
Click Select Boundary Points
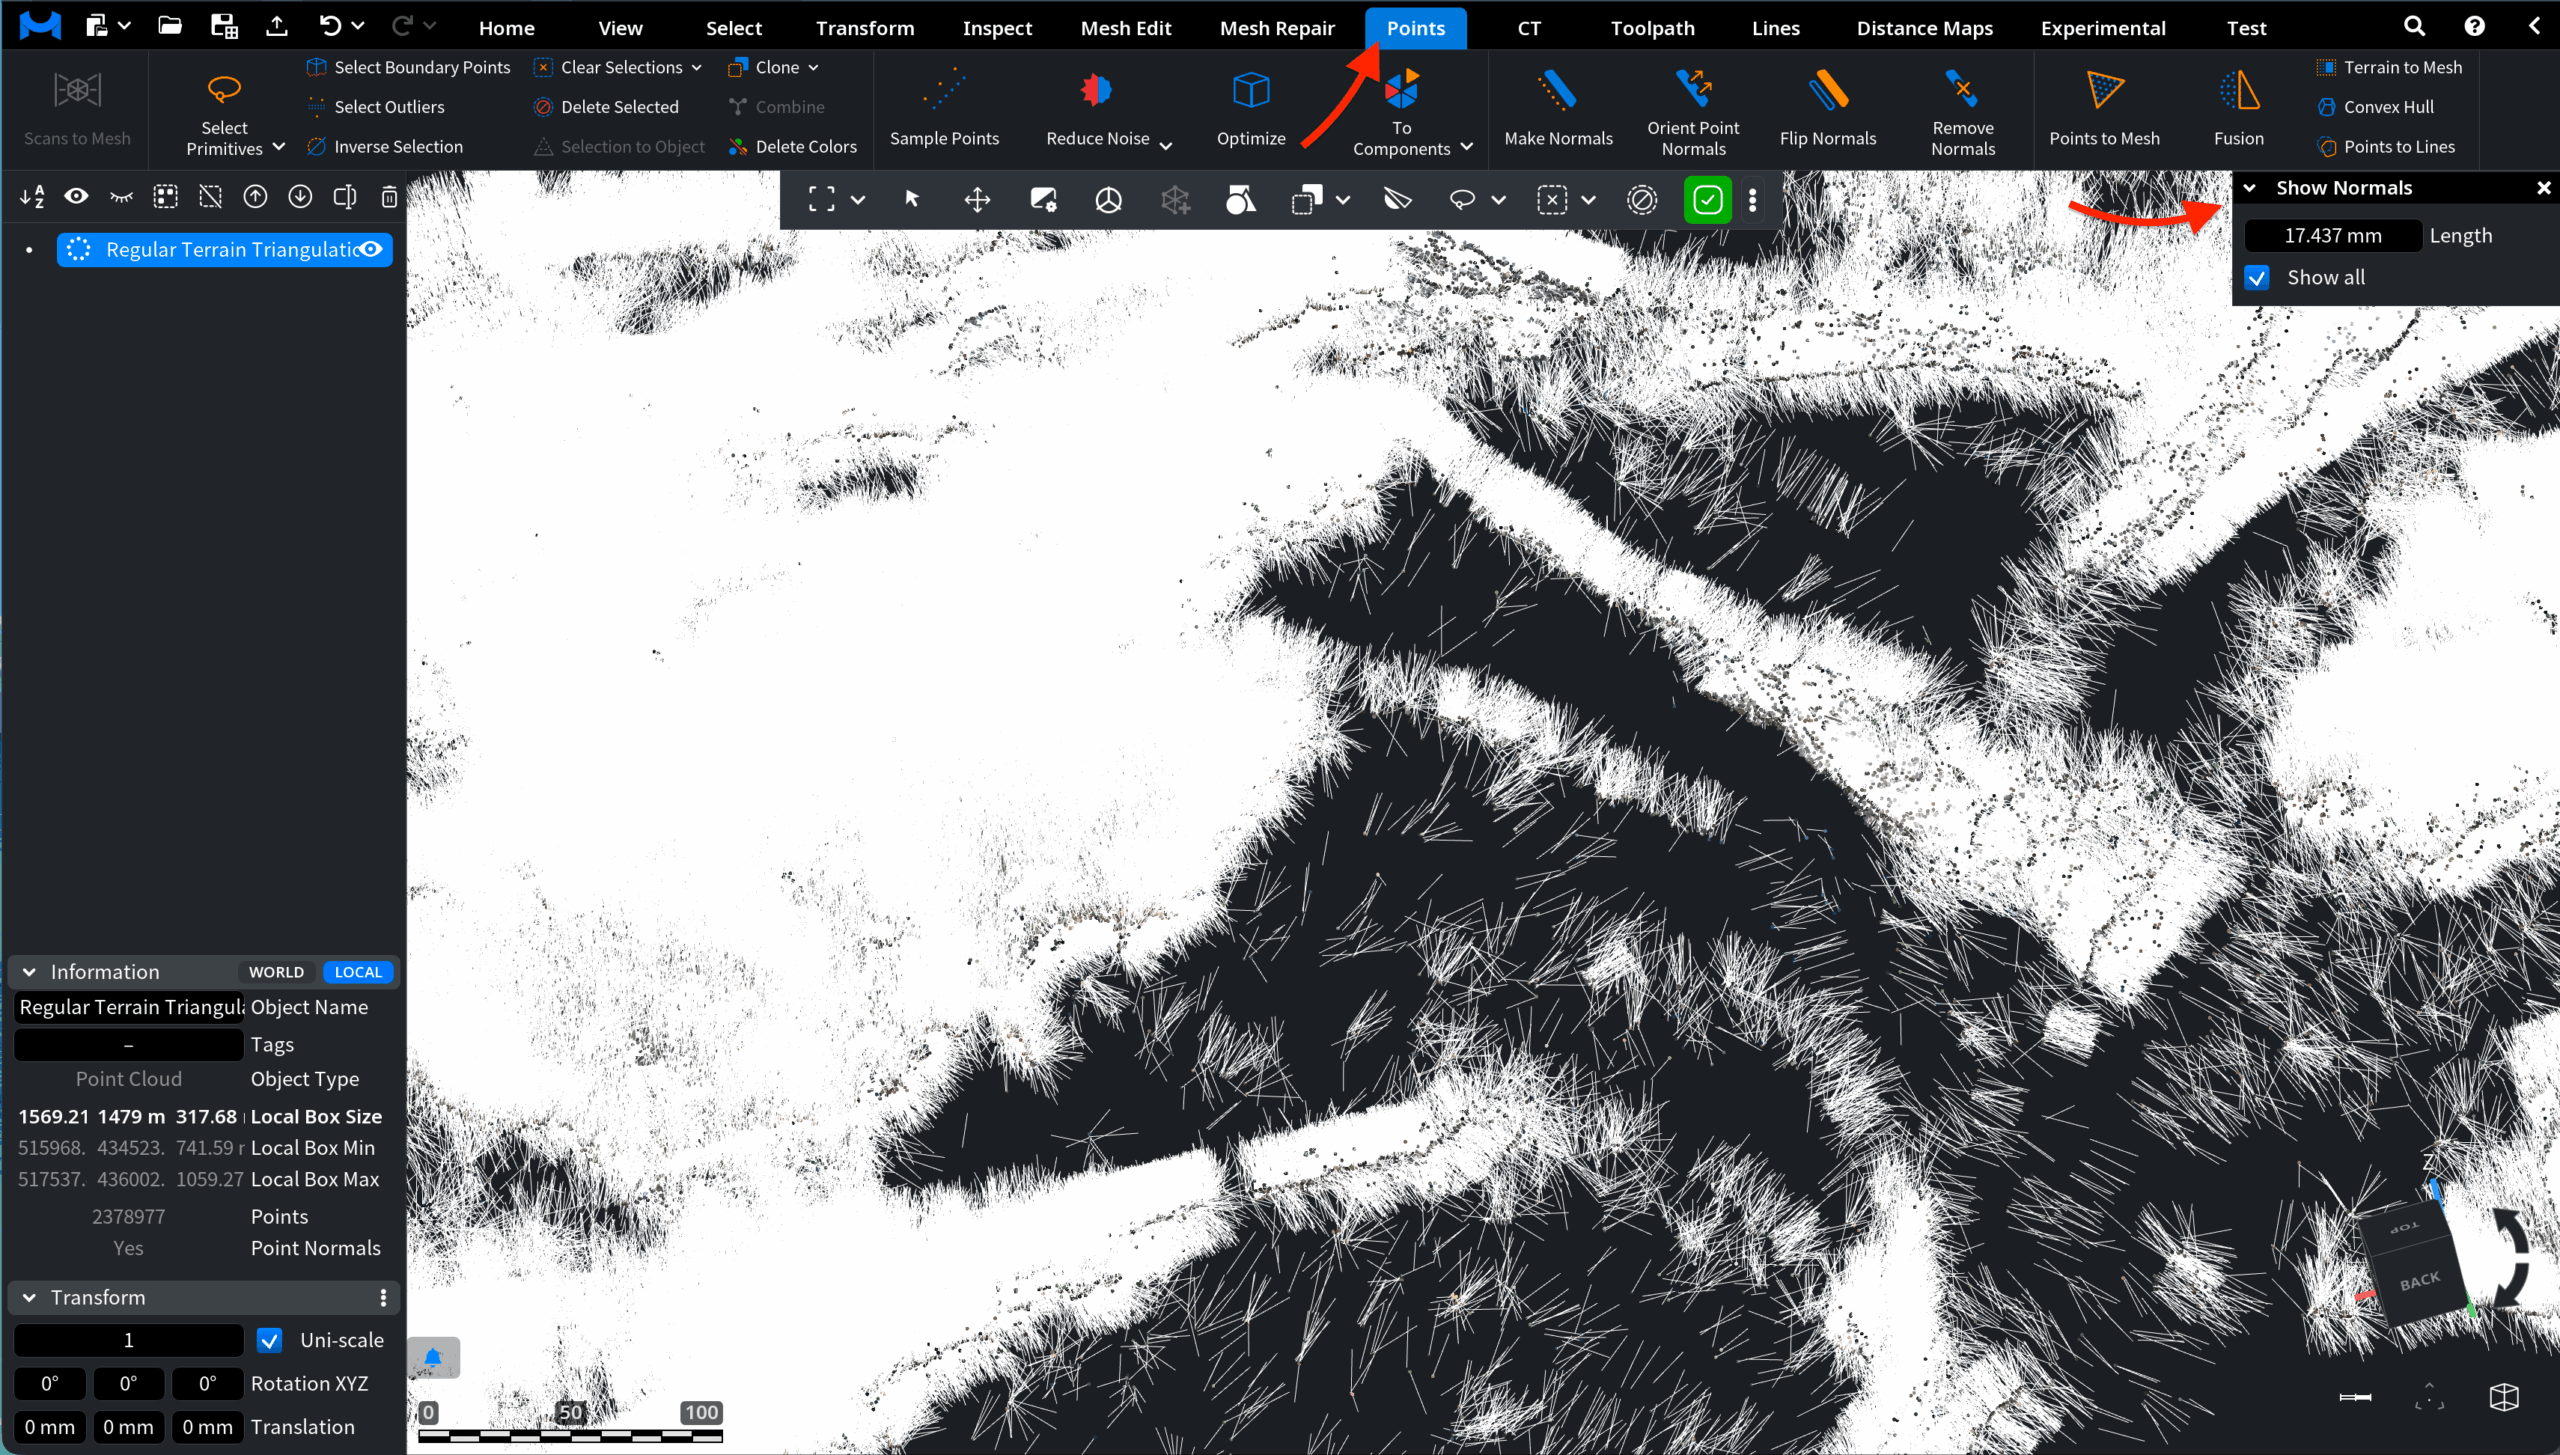coord(408,67)
